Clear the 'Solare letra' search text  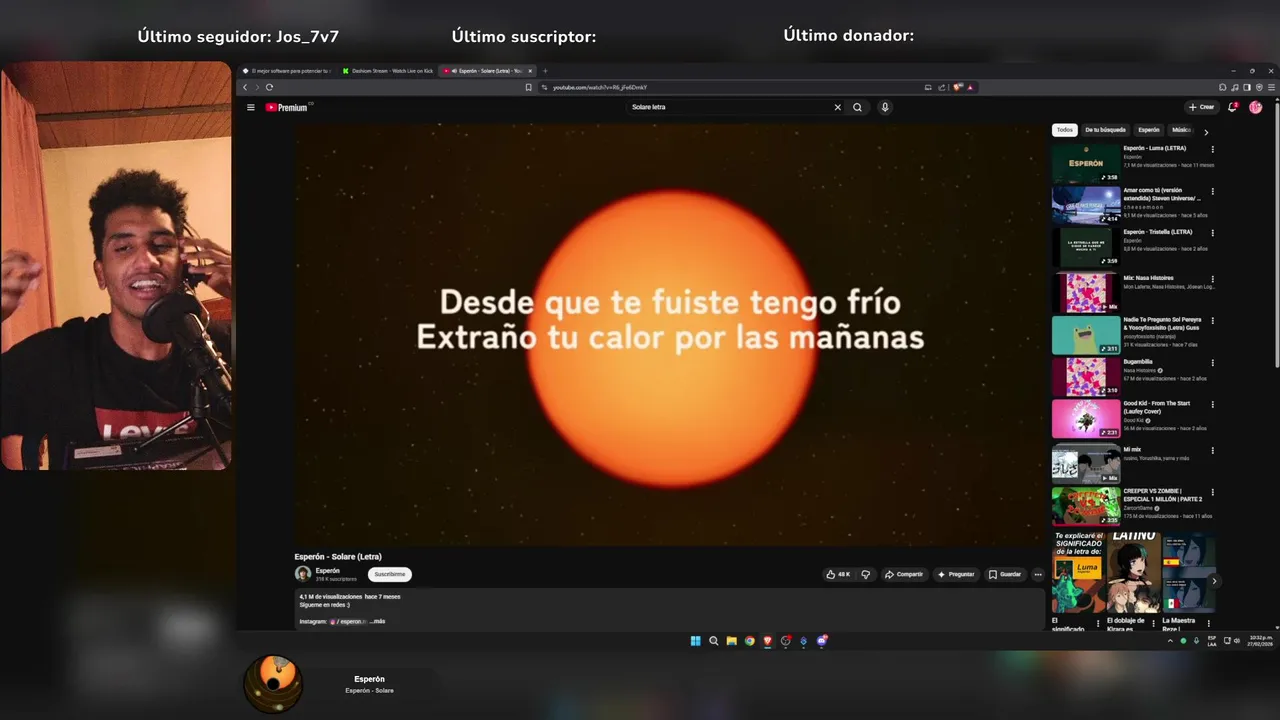[837, 107]
